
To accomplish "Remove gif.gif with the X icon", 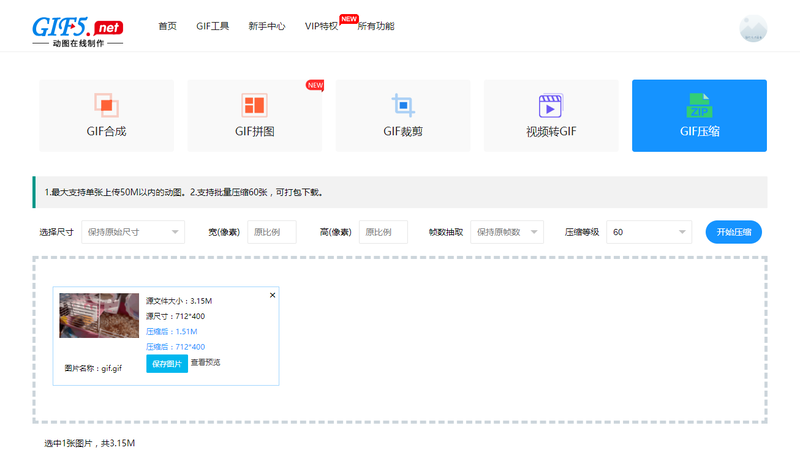I will click(272, 295).
